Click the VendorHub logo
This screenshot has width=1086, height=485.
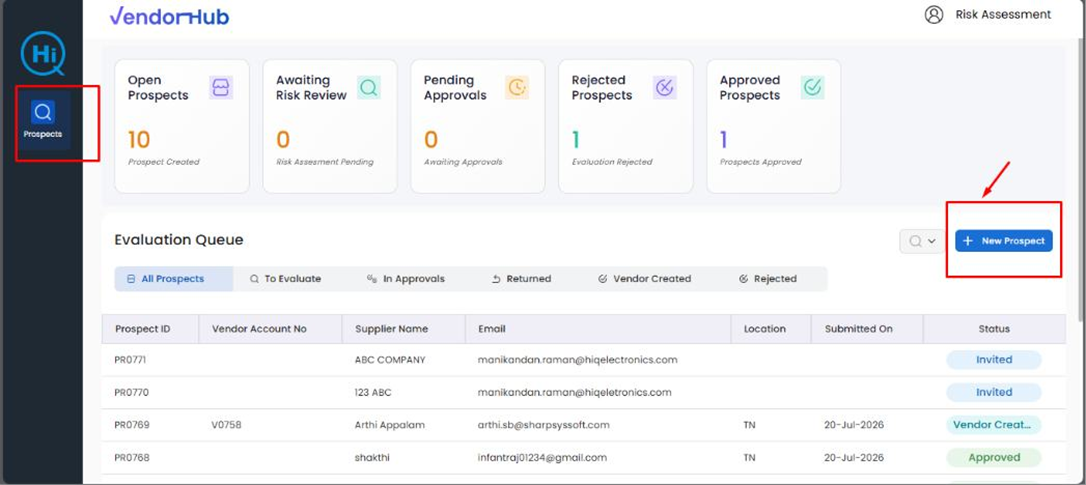click(x=170, y=16)
